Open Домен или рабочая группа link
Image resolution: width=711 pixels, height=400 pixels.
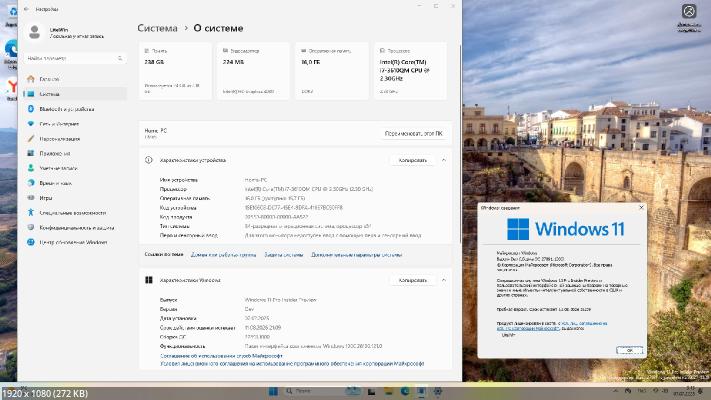(223, 255)
